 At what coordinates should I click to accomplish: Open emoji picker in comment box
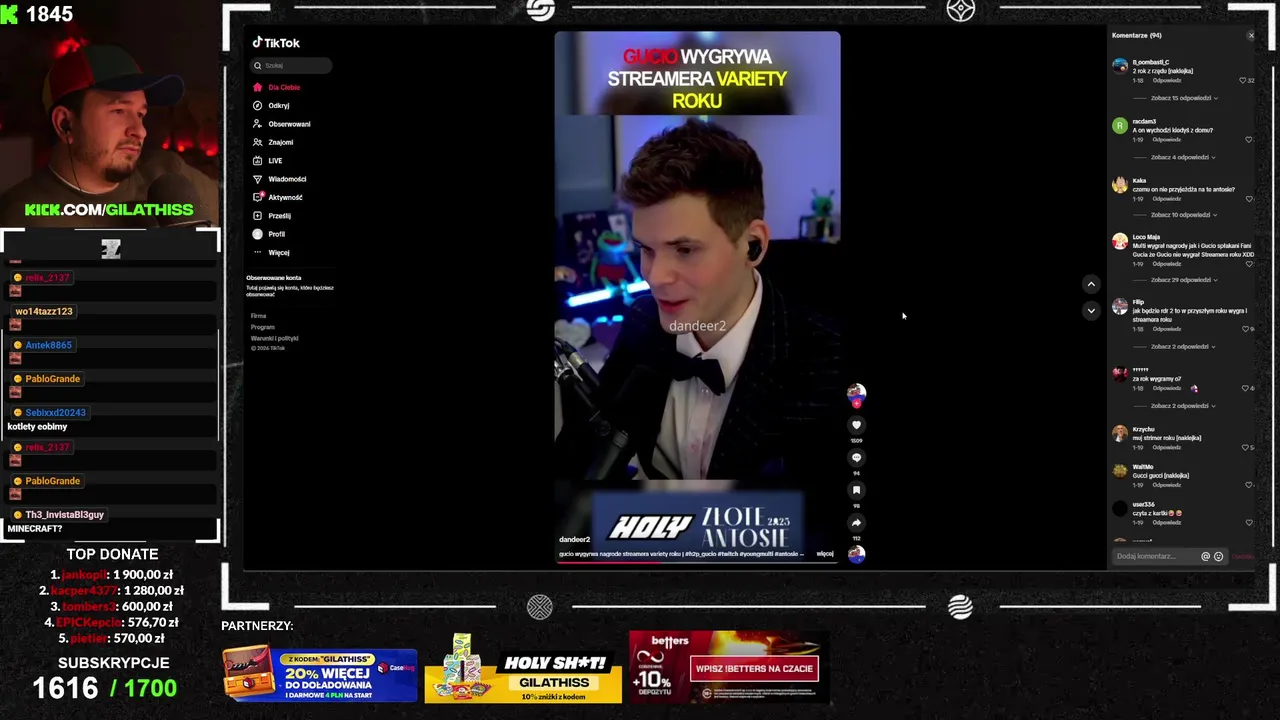1218,556
